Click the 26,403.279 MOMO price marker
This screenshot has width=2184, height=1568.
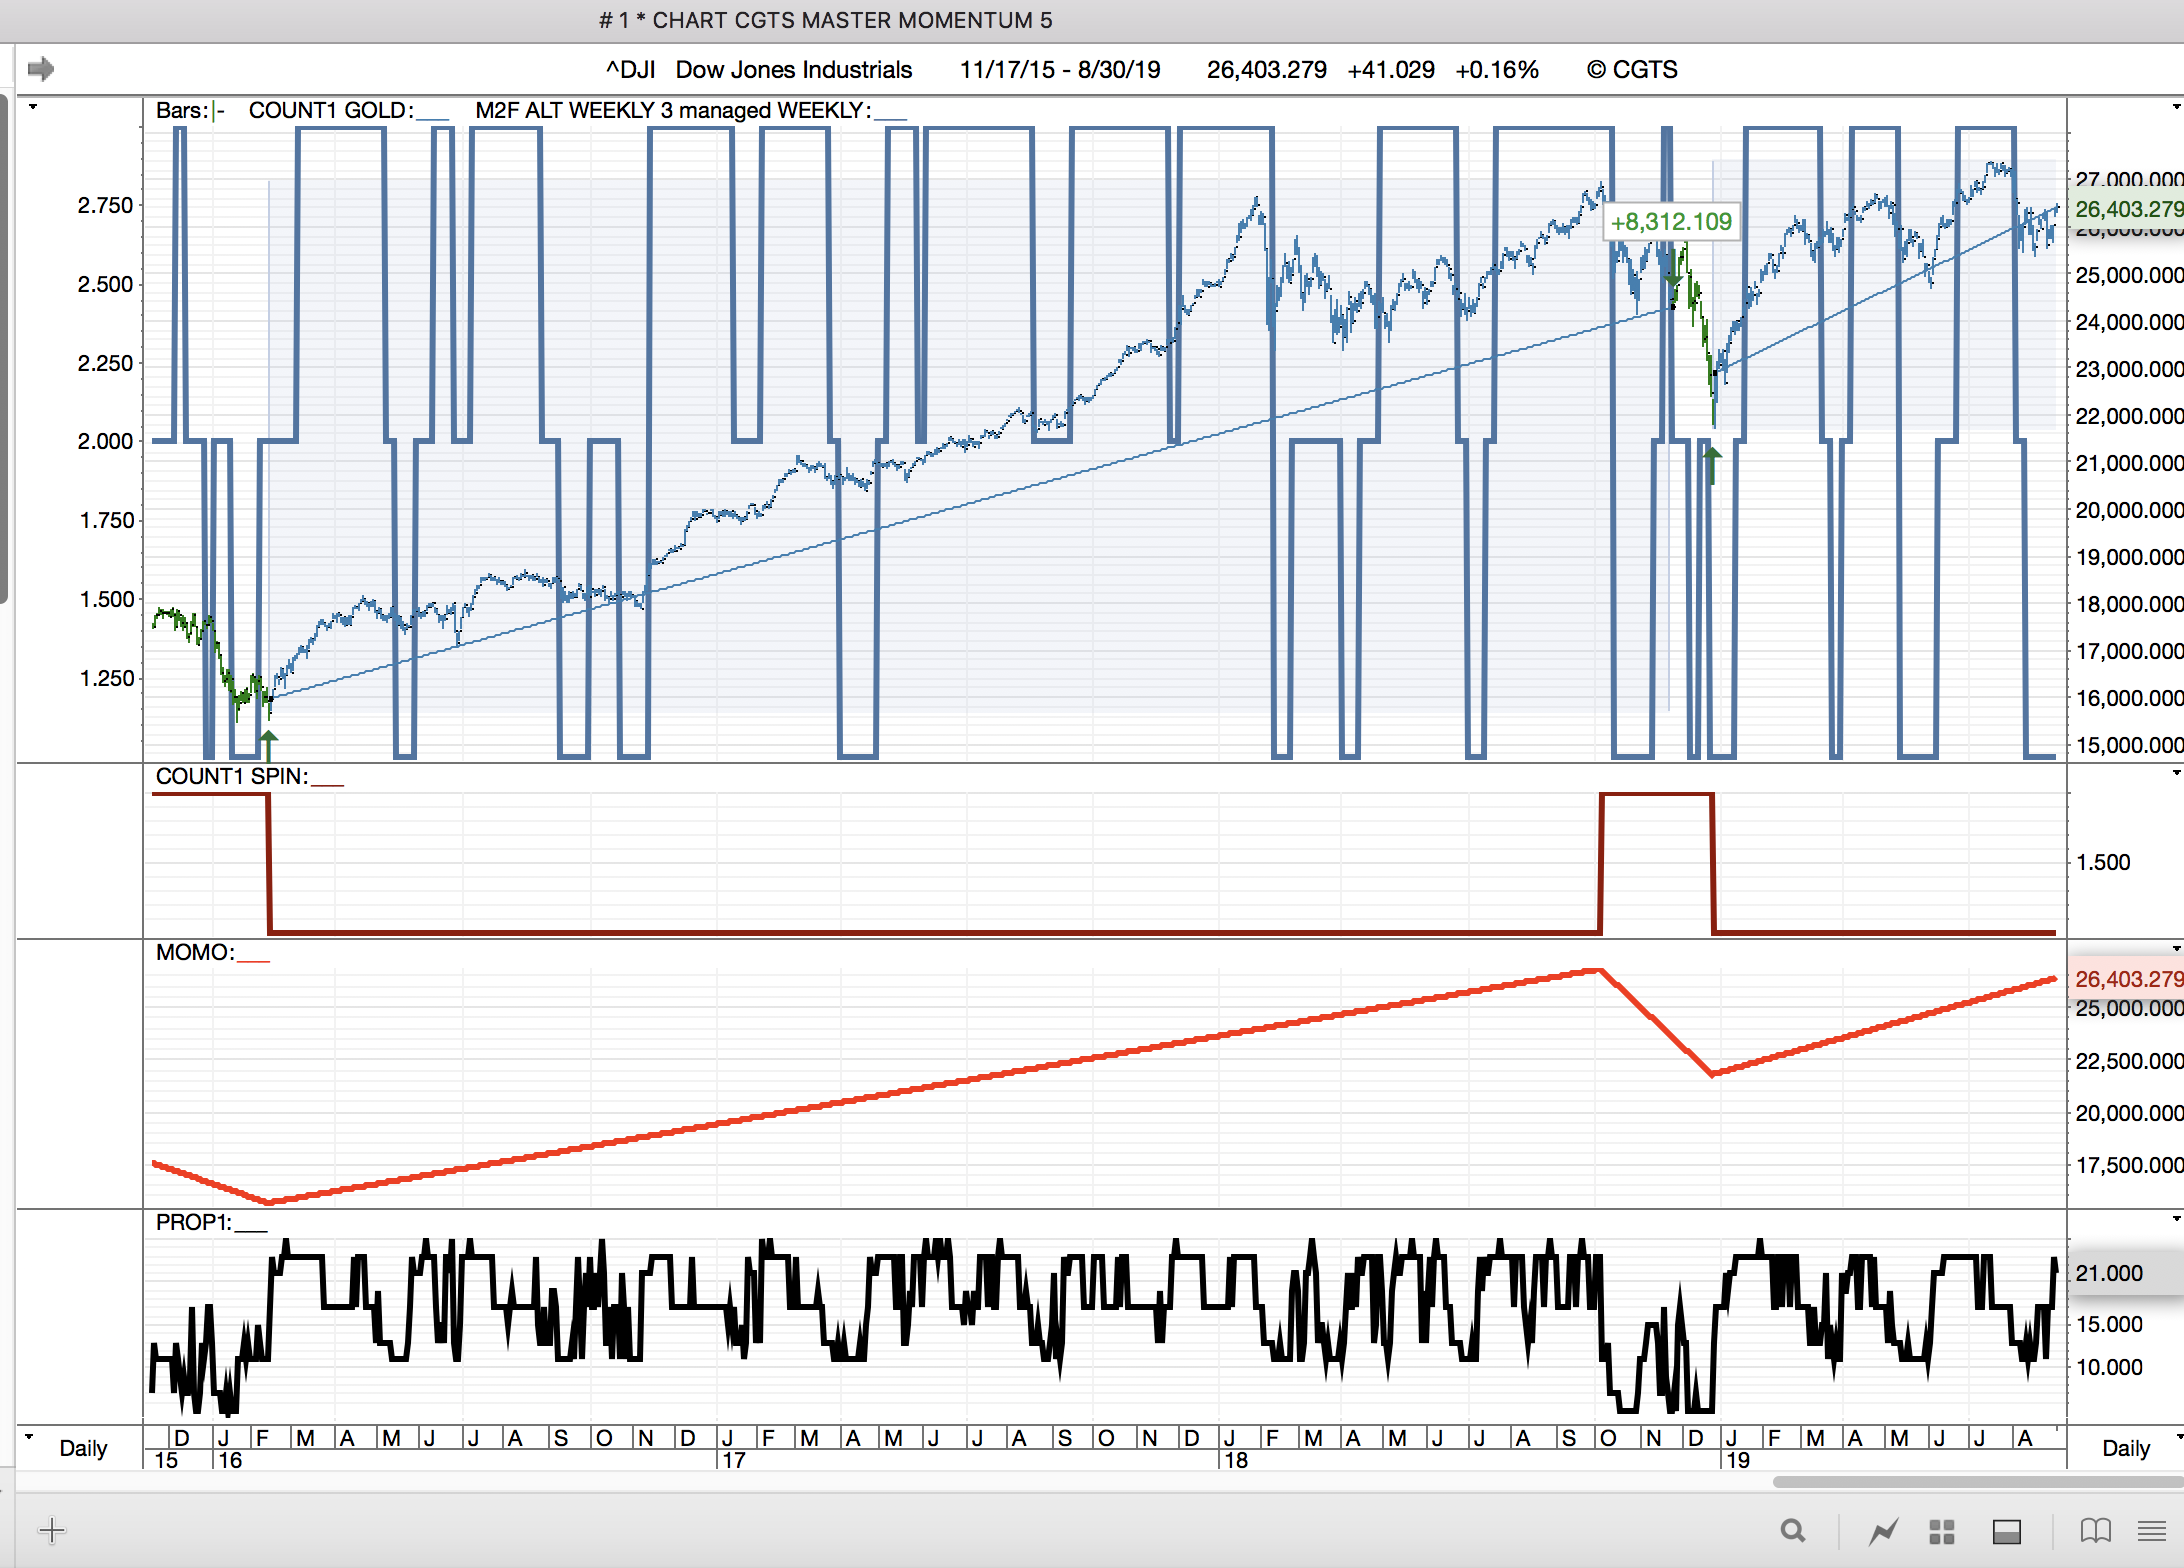click(2126, 979)
